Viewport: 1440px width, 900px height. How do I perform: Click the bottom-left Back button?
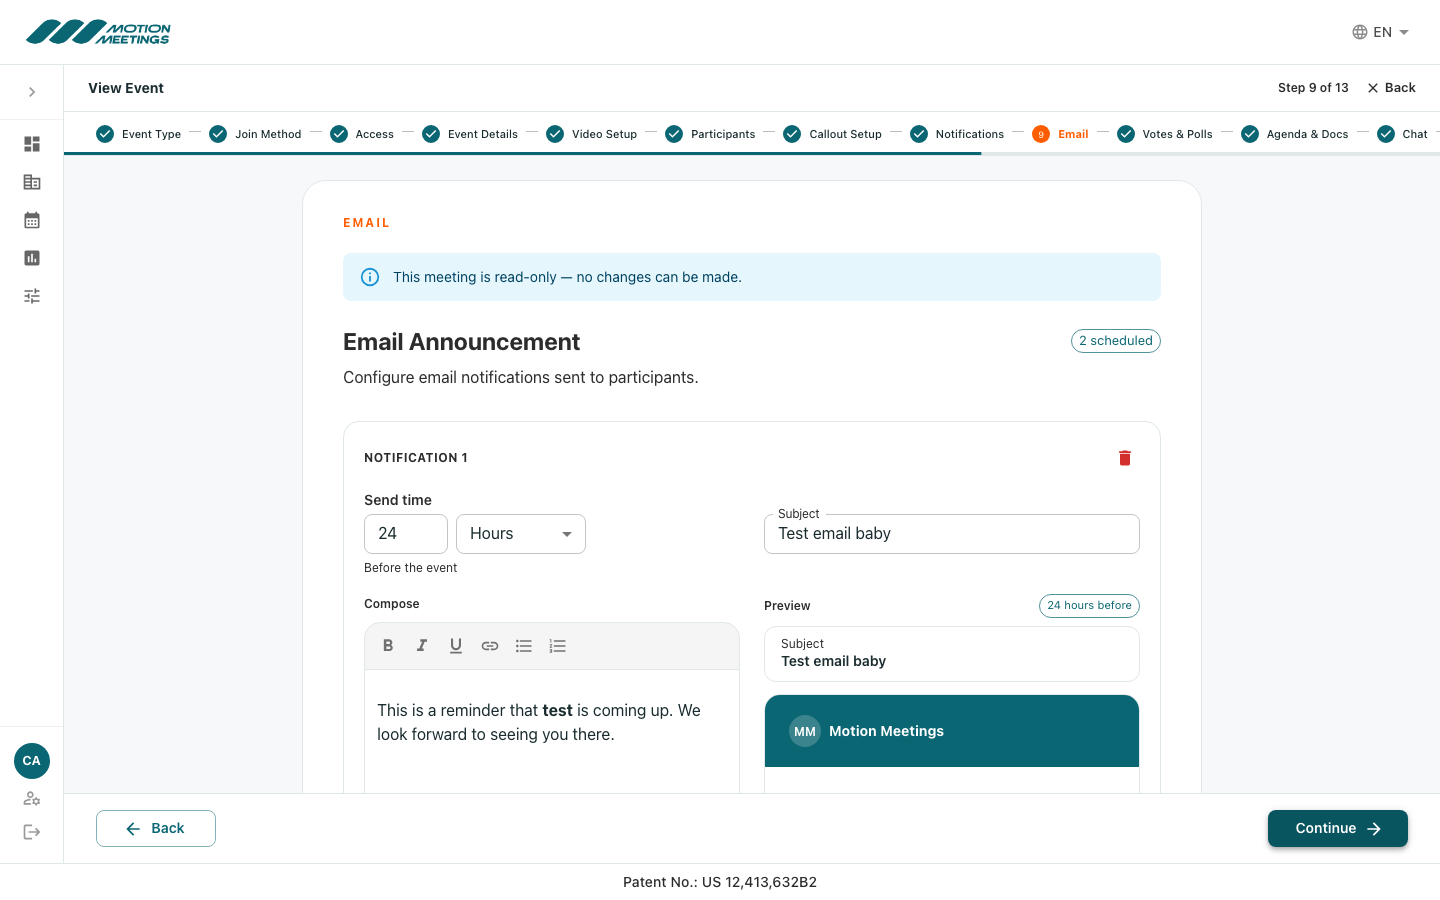click(x=156, y=828)
